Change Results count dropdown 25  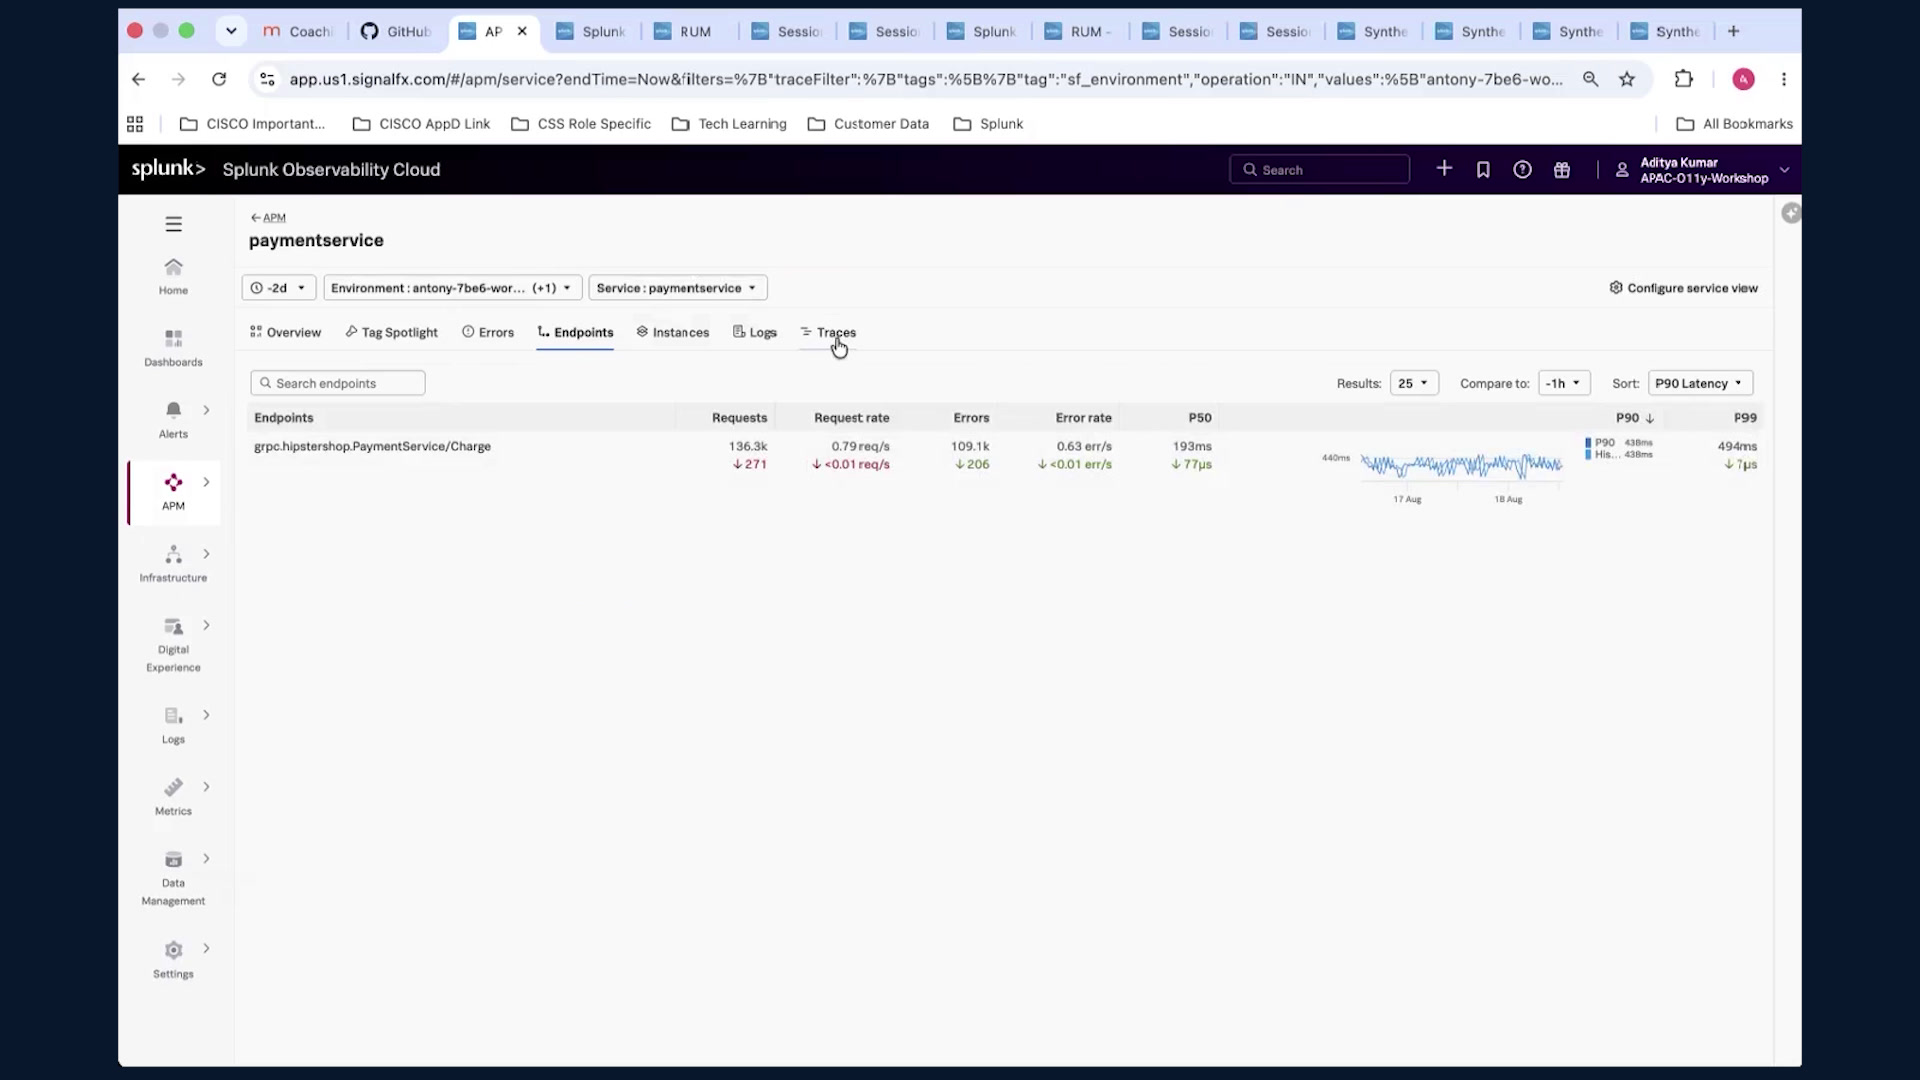[x=1414, y=383]
